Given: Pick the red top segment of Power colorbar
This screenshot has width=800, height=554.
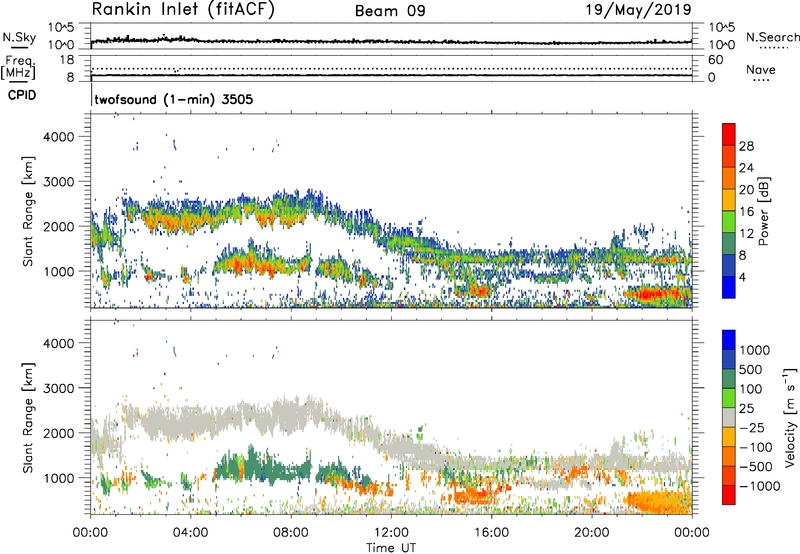Looking at the screenshot, I should pos(729,134).
